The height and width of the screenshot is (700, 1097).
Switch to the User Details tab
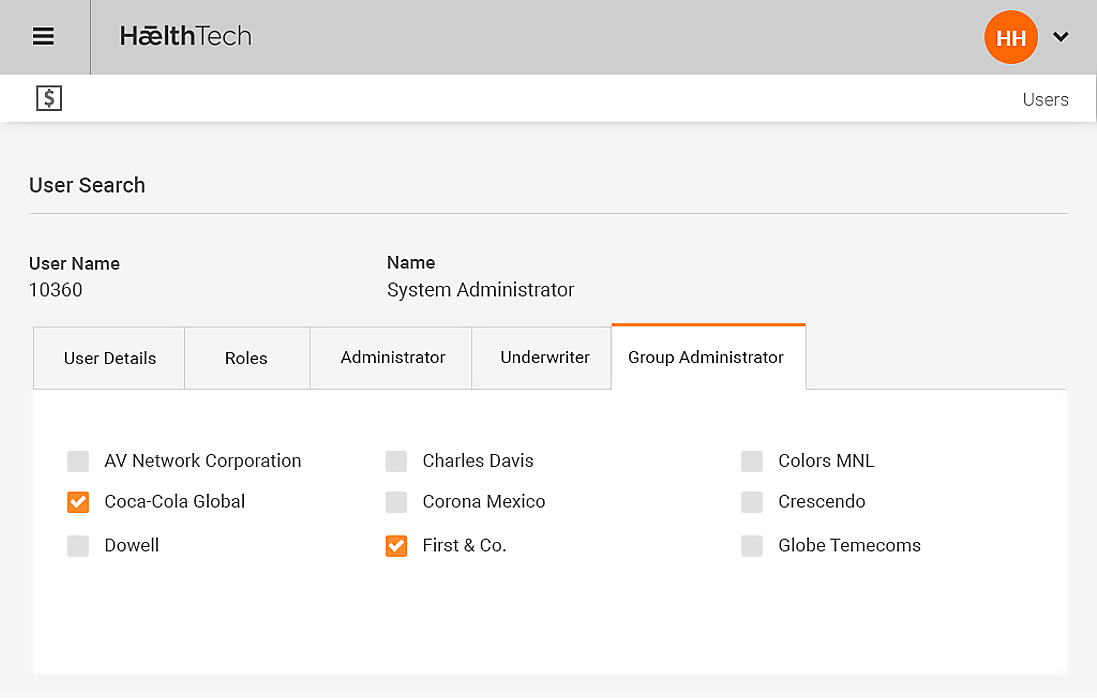point(110,358)
